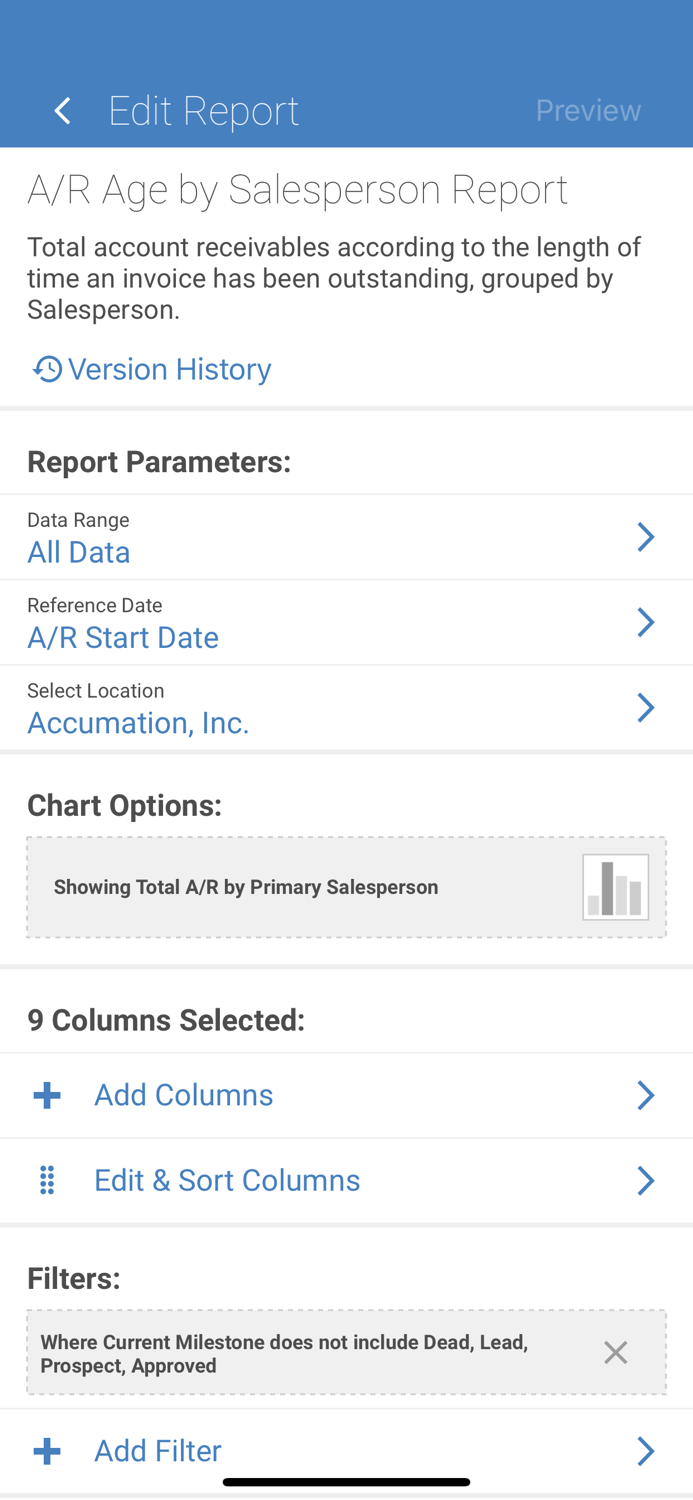Tap the plus icon next to Add Filter
The image size is (693, 1500).
coord(46,1450)
